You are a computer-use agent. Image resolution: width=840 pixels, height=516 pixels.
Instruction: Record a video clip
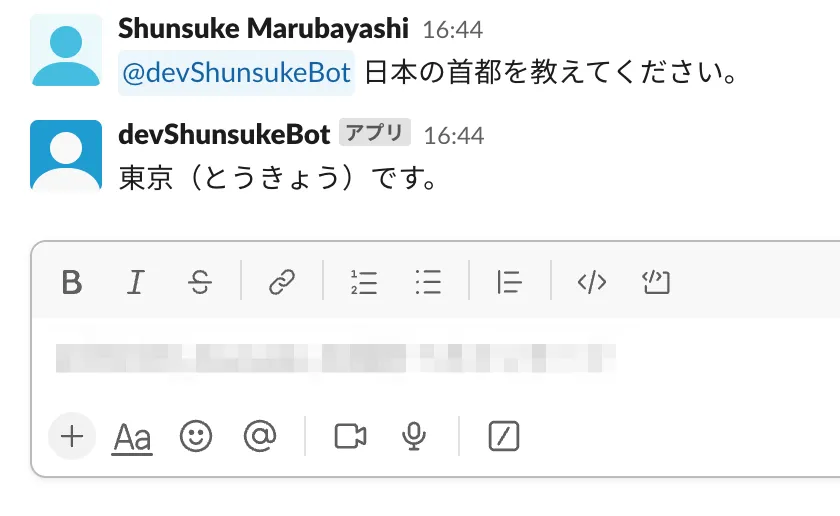tap(350, 436)
